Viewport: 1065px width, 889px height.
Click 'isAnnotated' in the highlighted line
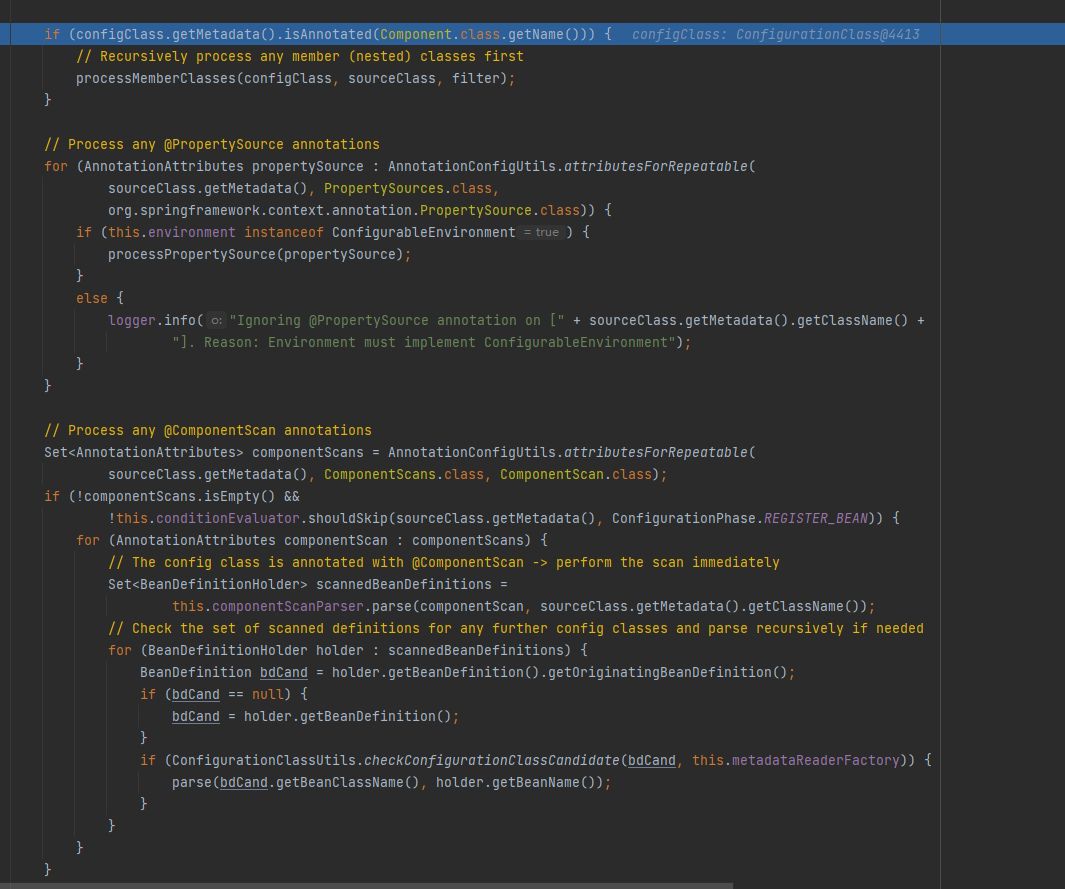[328, 35]
